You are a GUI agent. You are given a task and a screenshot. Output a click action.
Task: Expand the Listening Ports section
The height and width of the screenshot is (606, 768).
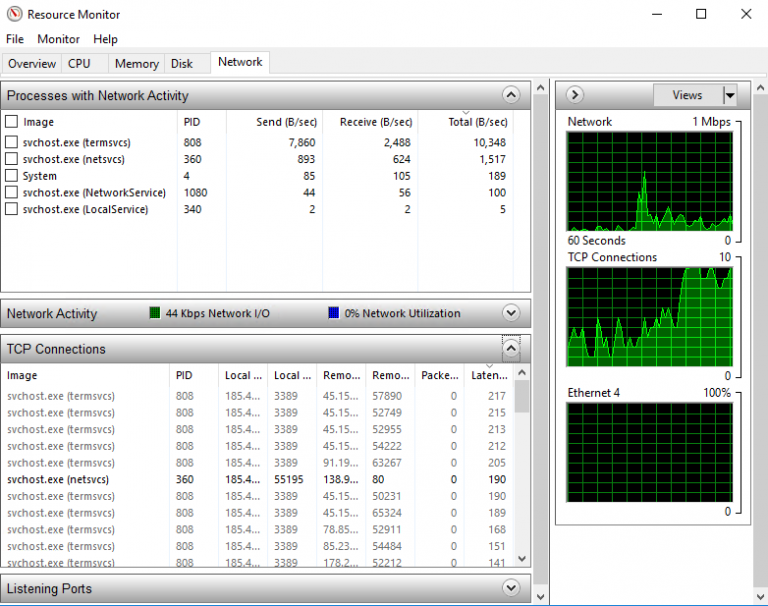click(x=511, y=588)
